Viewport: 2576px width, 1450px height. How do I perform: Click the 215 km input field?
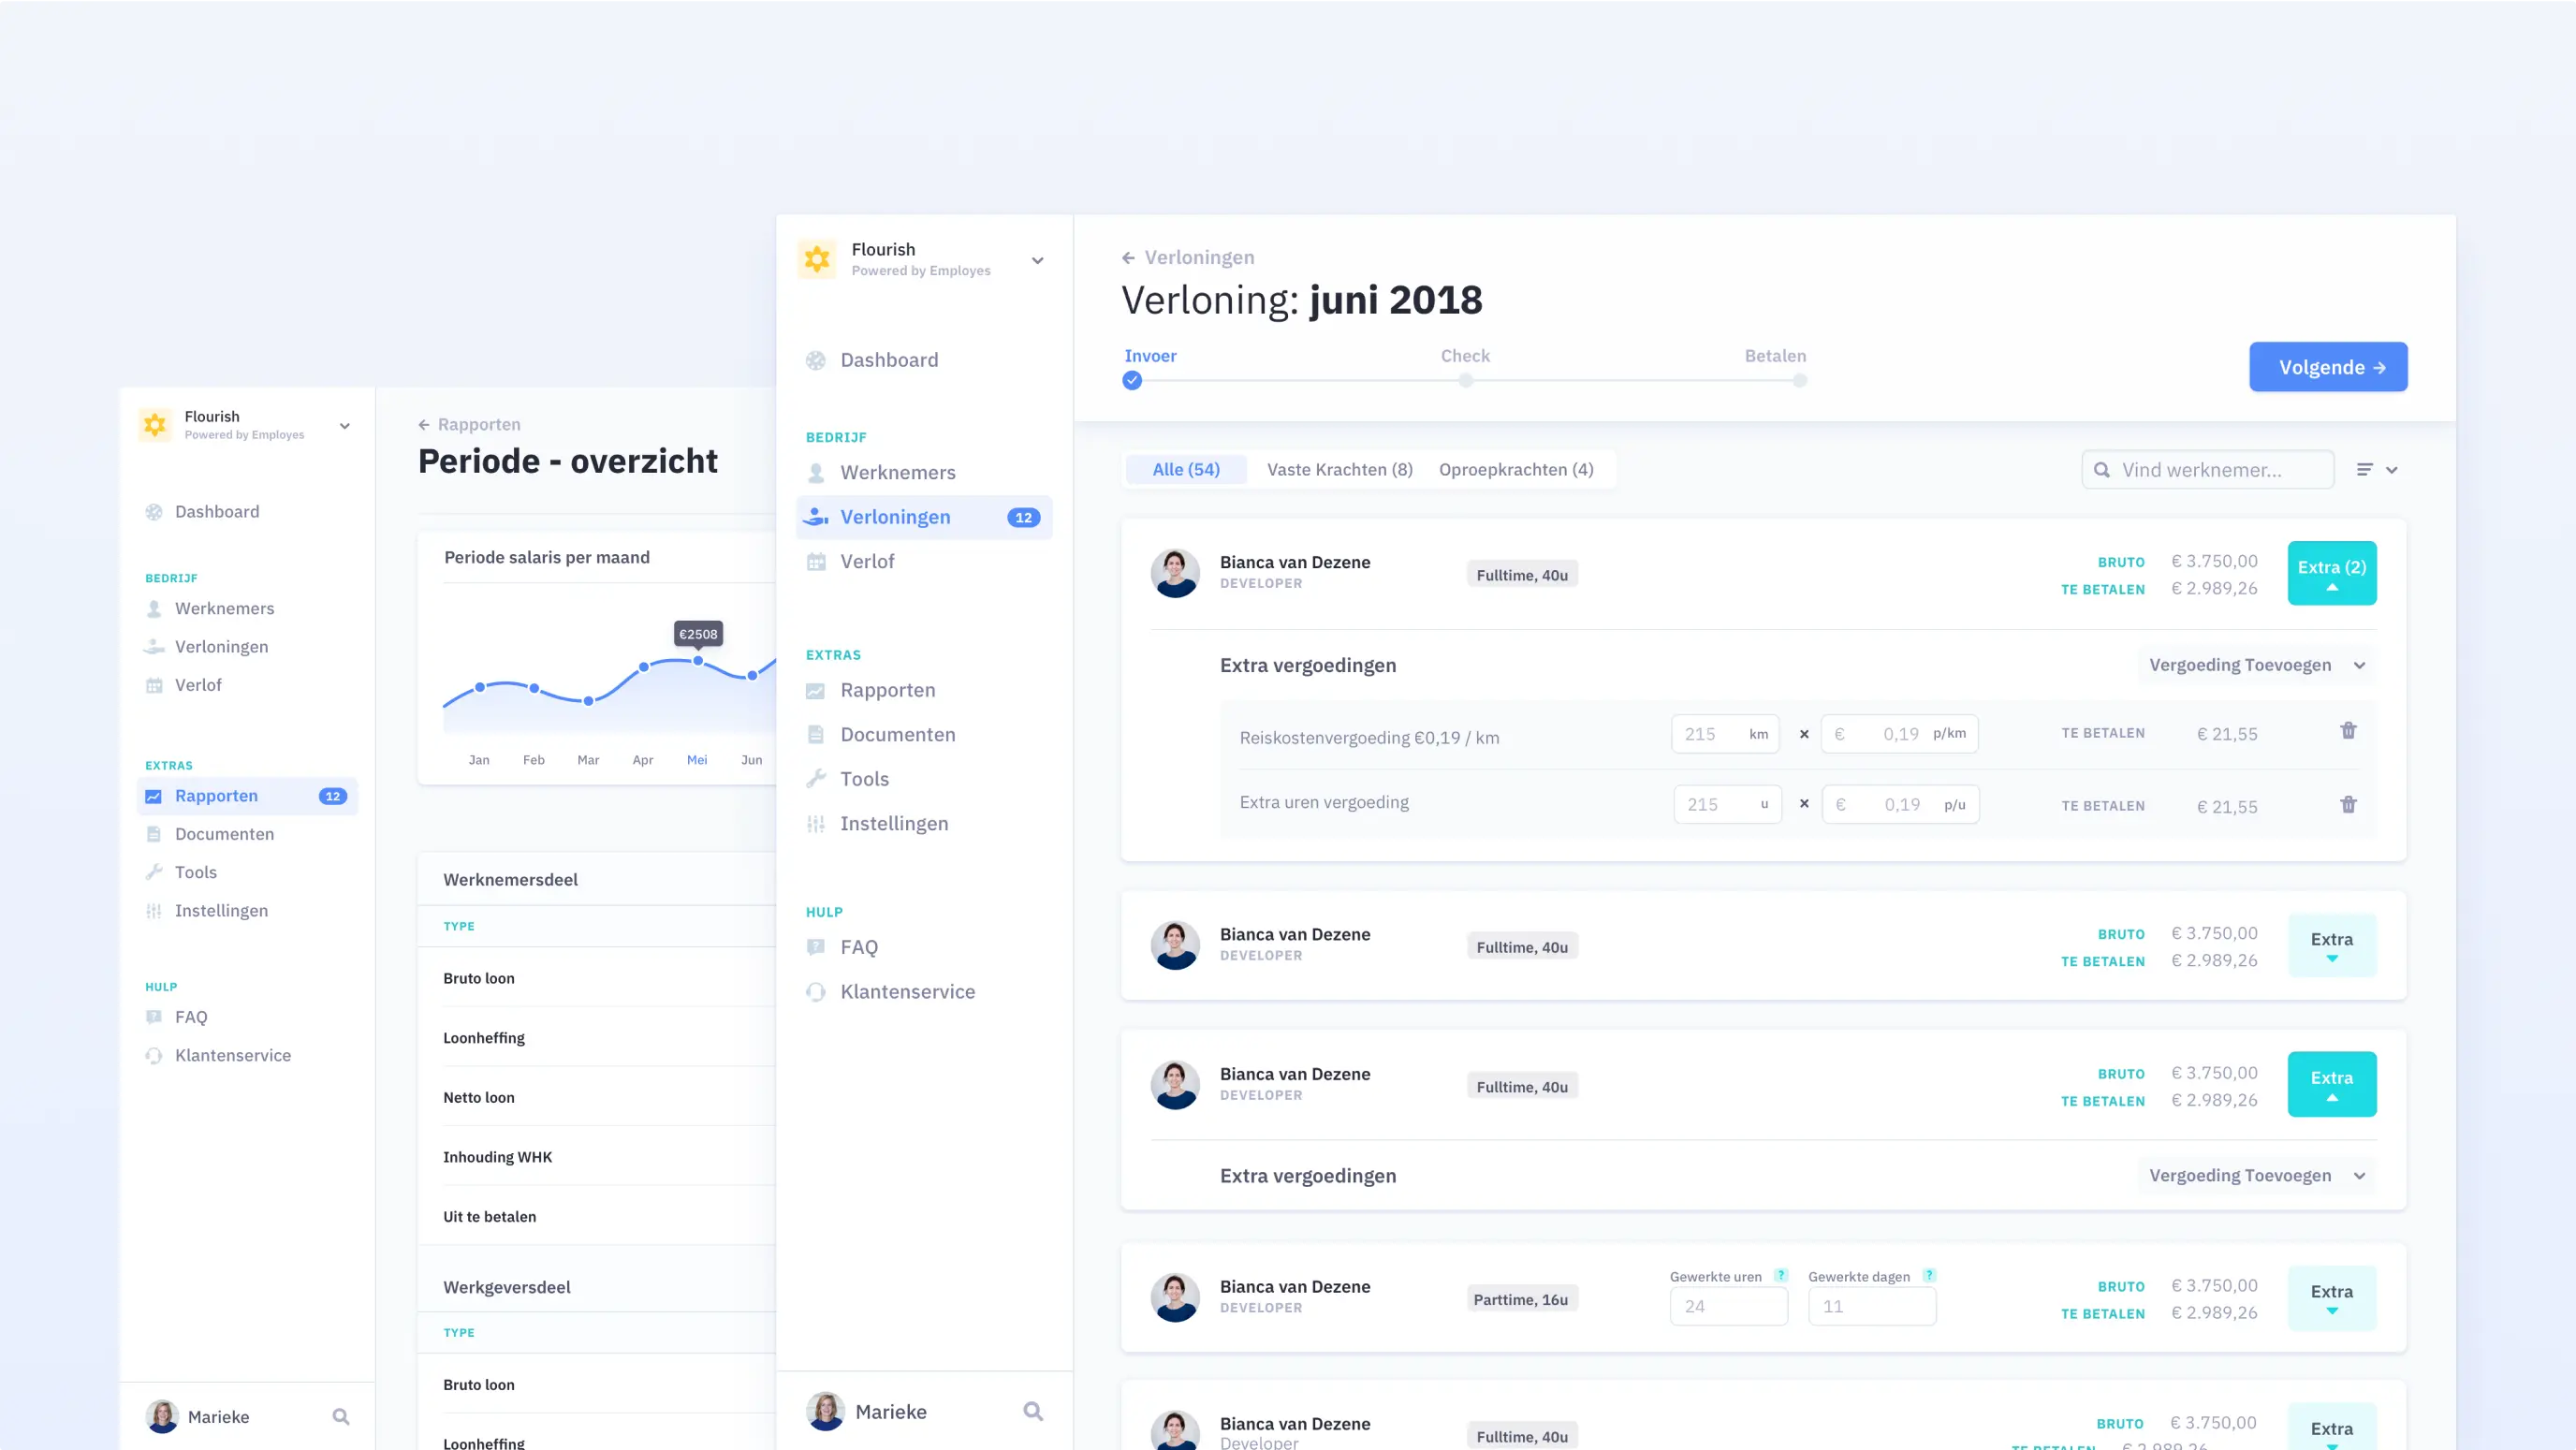[x=1725, y=734]
